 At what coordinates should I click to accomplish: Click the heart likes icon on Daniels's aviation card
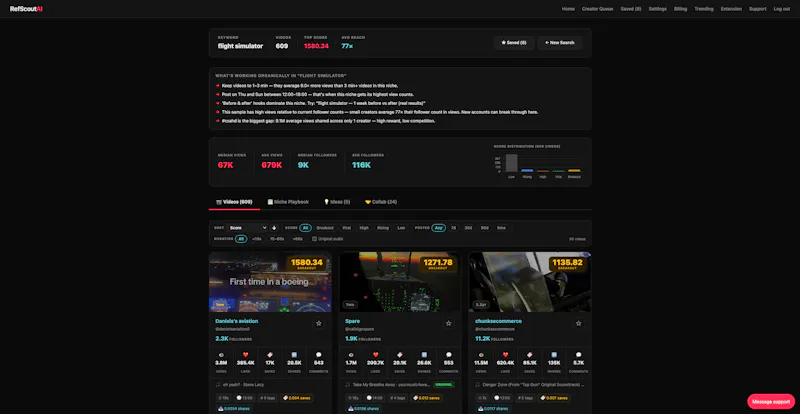coord(245,355)
